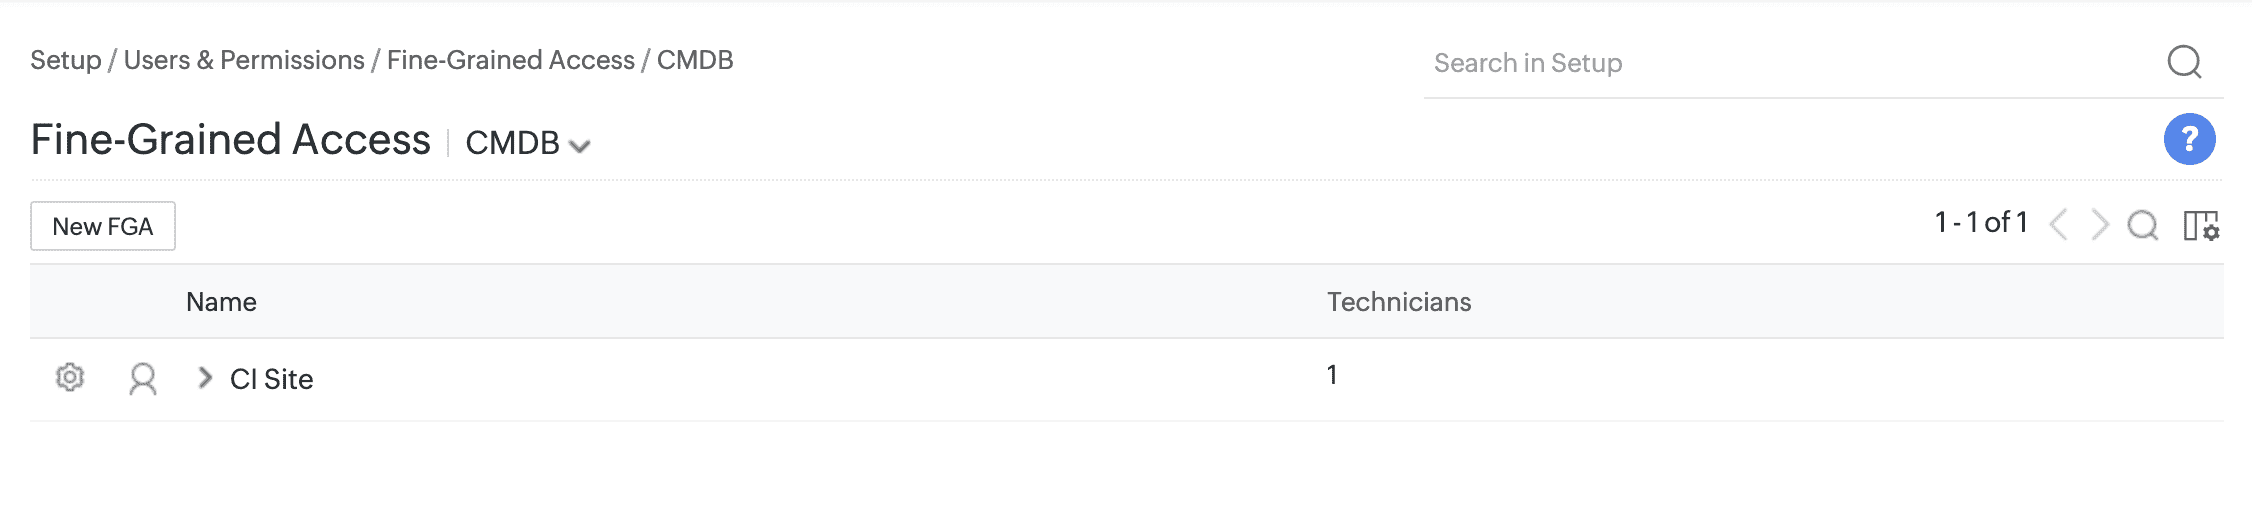Viewport: 2252px width, 512px height.
Task: Click the New FGA button
Action: pos(103,226)
